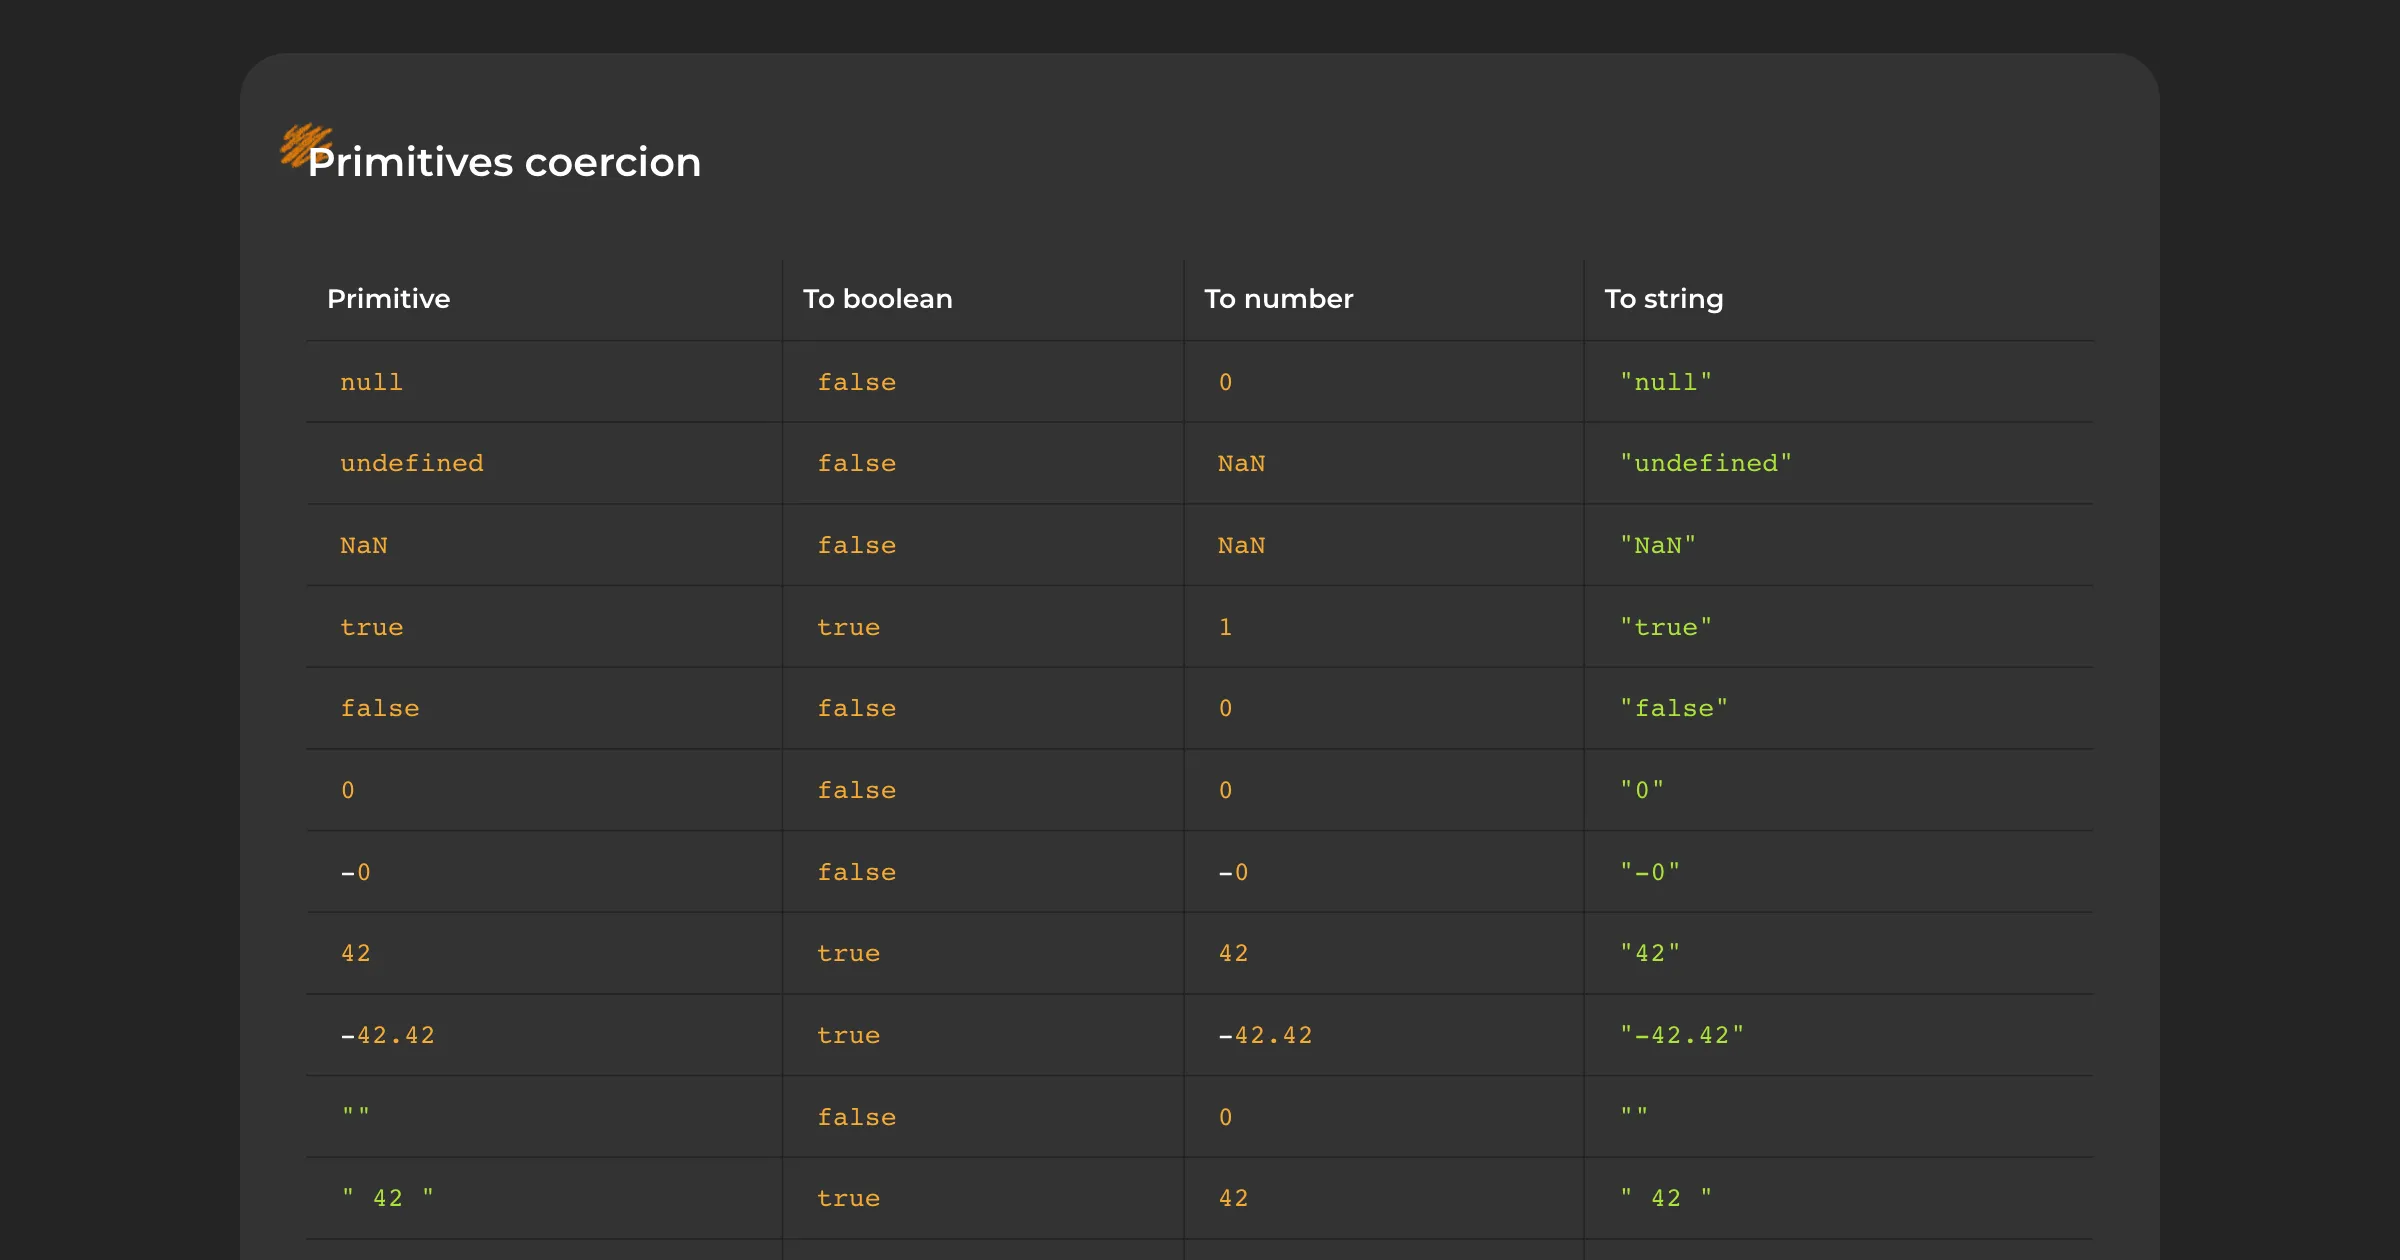Click the "Primitives coercion" heading

504,162
